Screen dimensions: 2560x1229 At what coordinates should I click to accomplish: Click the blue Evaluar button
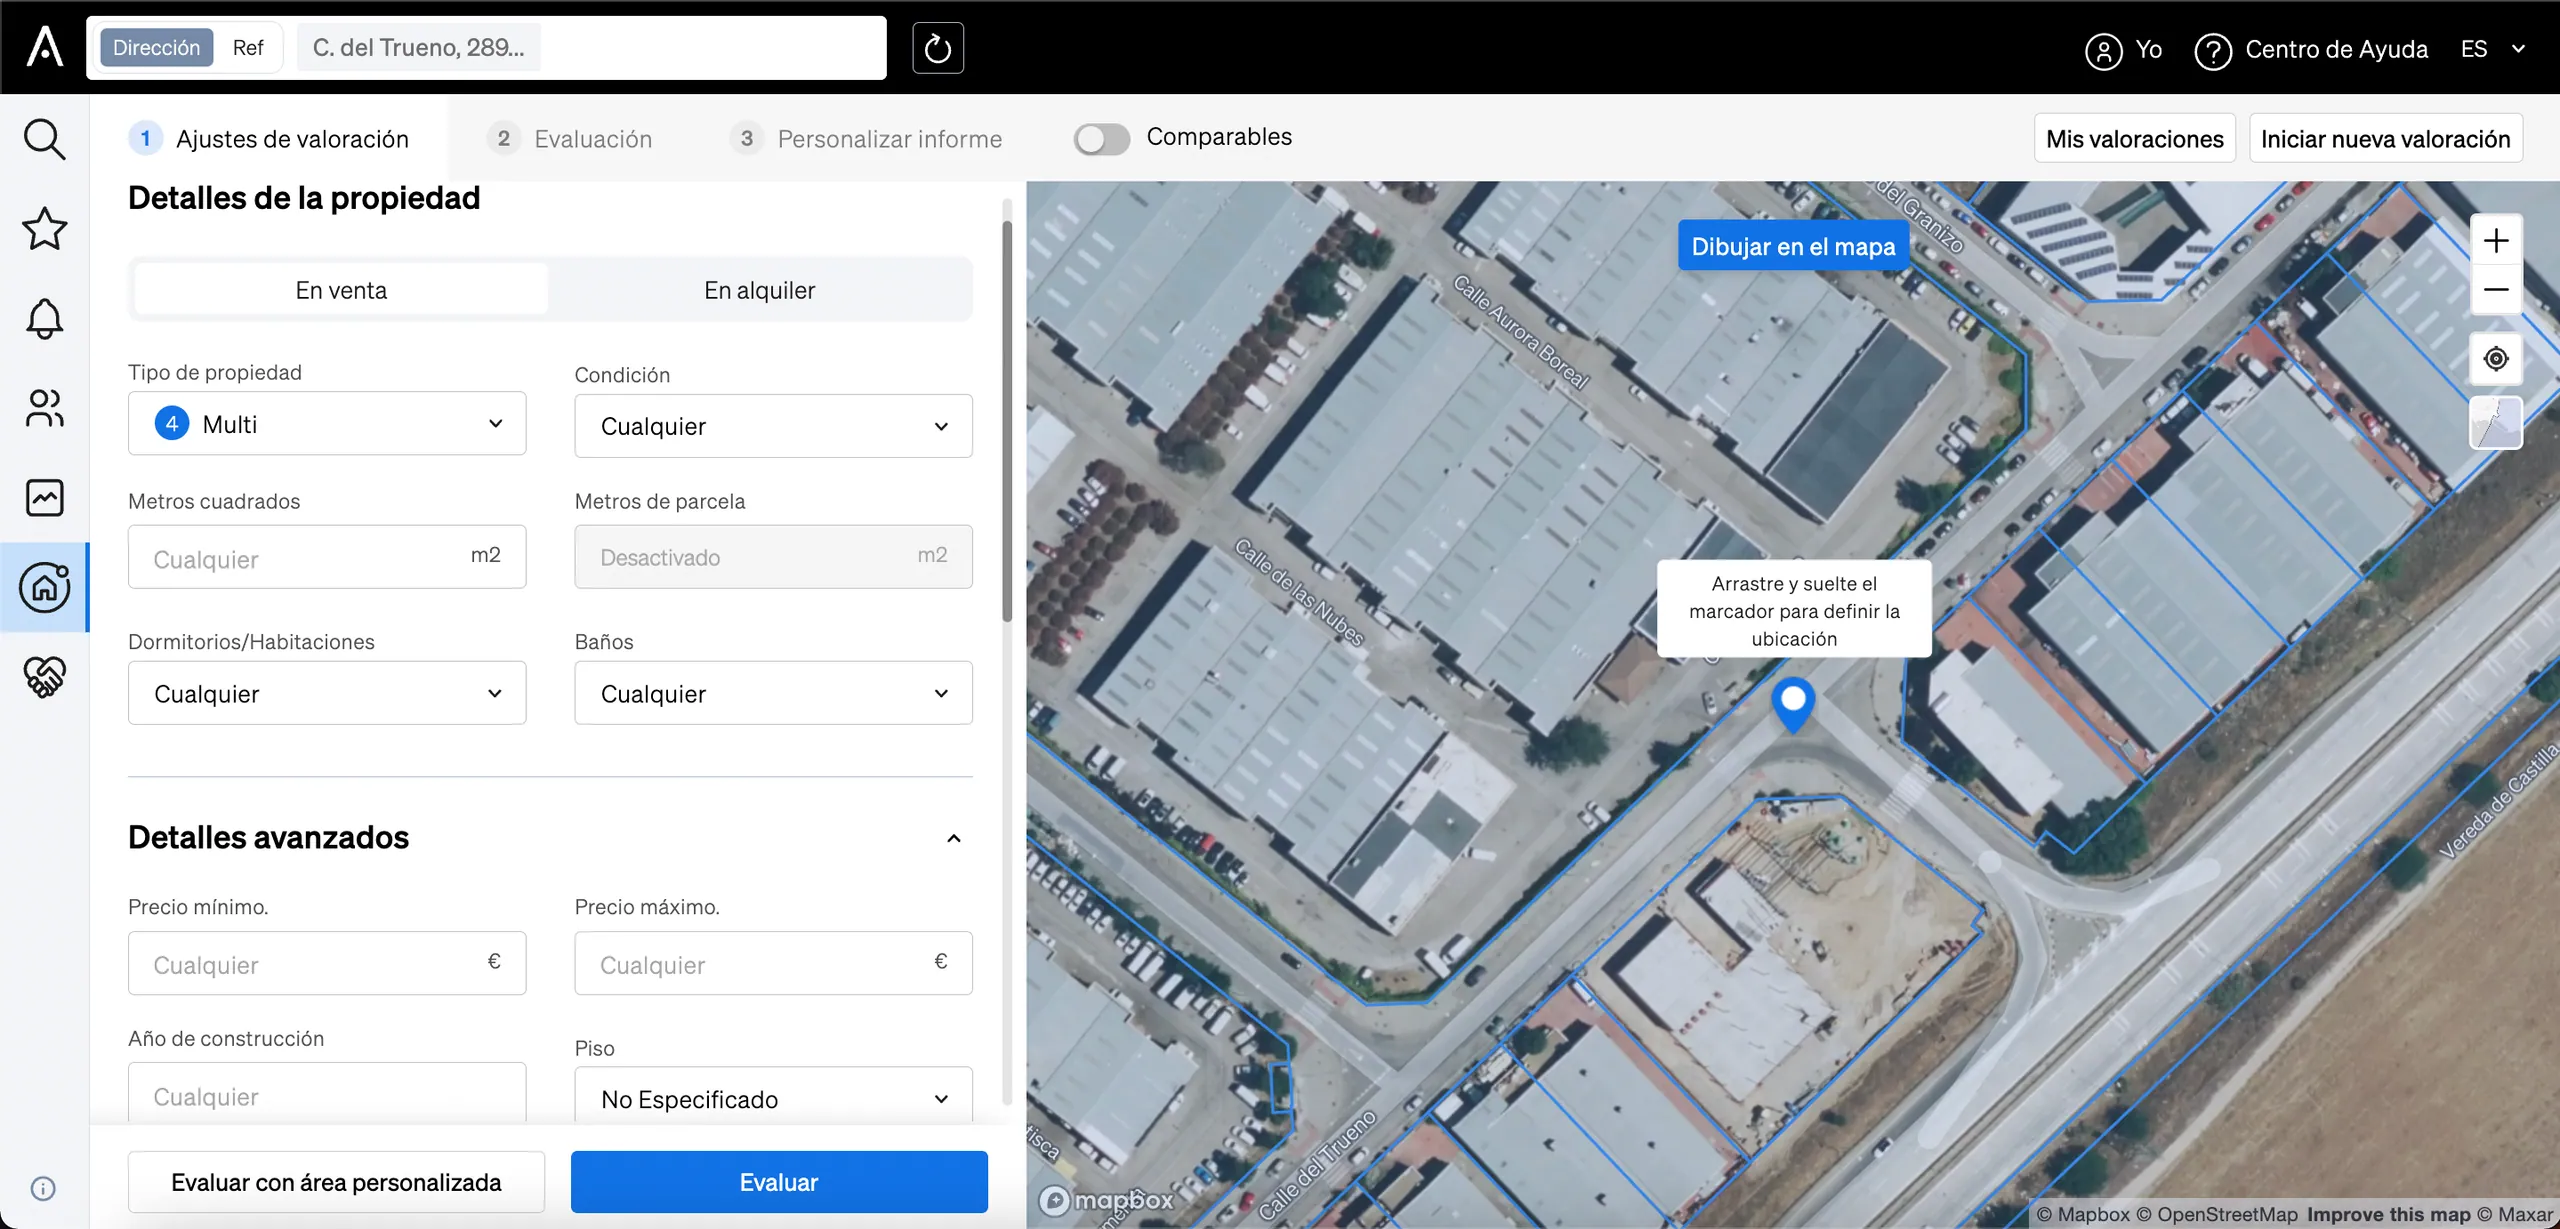(779, 1182)
